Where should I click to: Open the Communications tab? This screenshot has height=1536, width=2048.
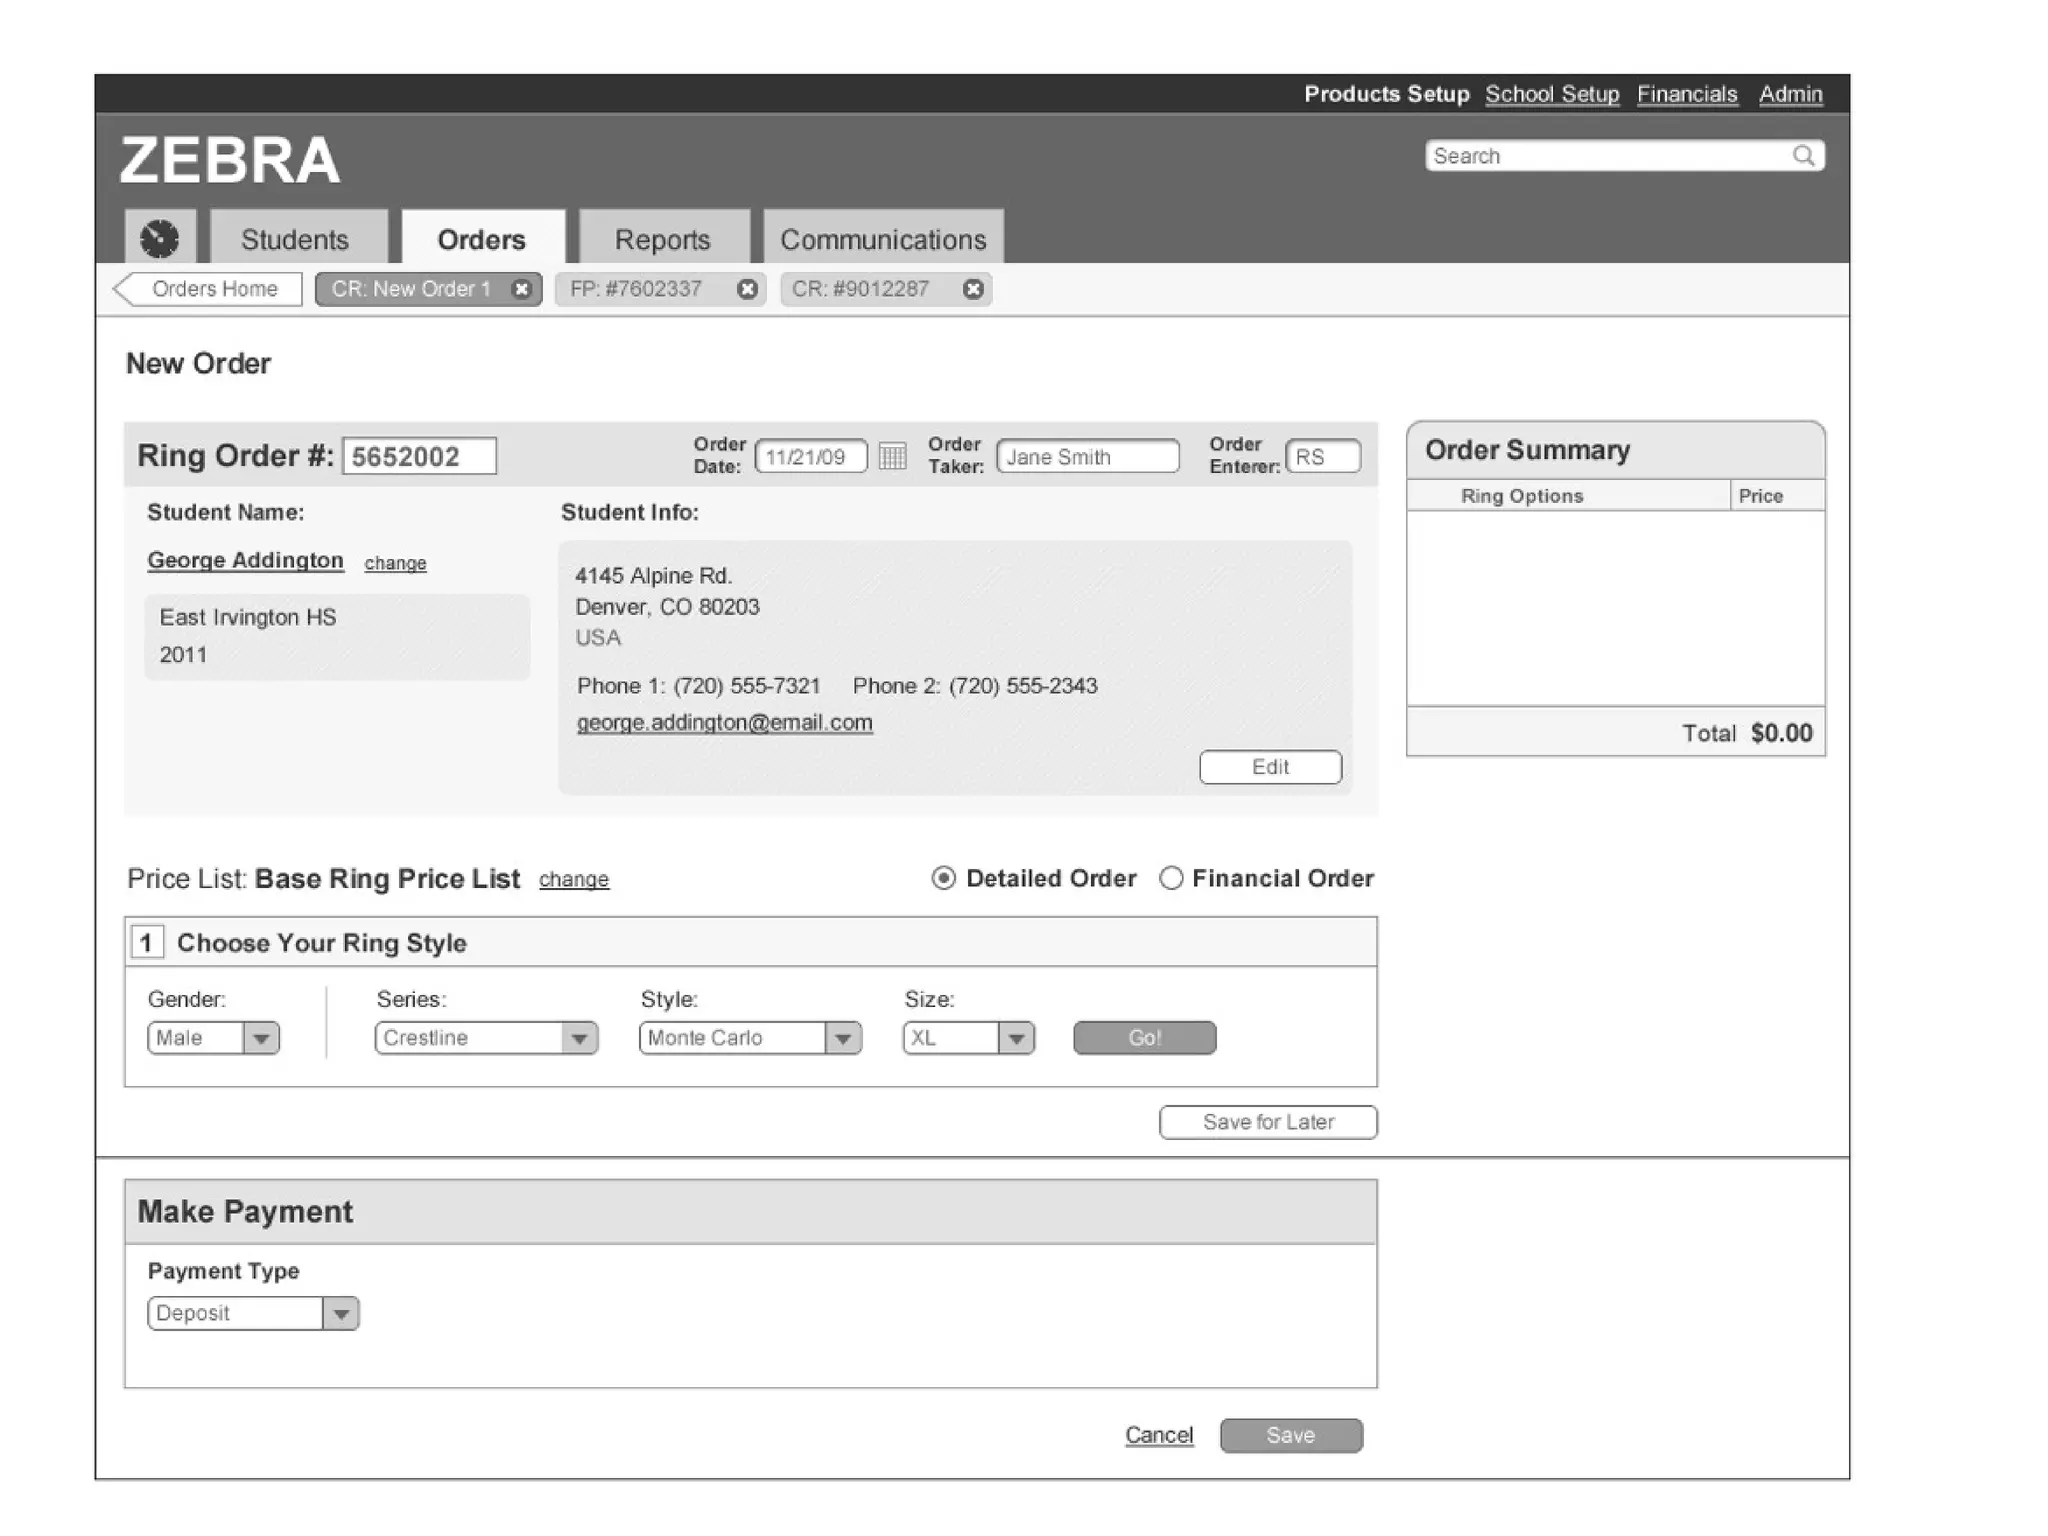coord(882,240)
